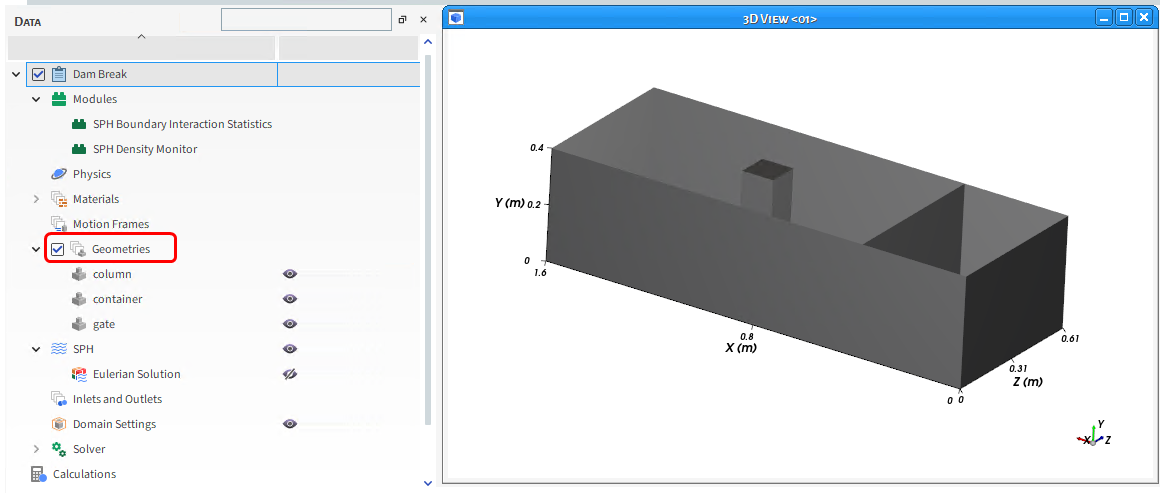Click the Data tree vertical scrollbar thumb
Image resolution: width=1160 pixels, height=498 pixels.
click(428, 240)
